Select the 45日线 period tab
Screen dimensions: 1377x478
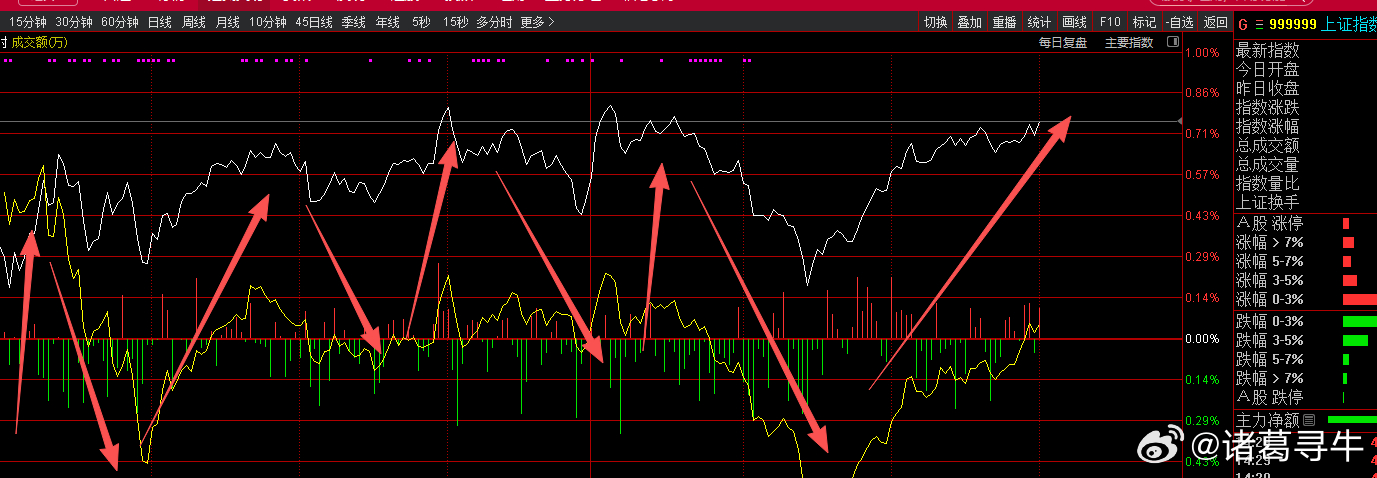314,22
